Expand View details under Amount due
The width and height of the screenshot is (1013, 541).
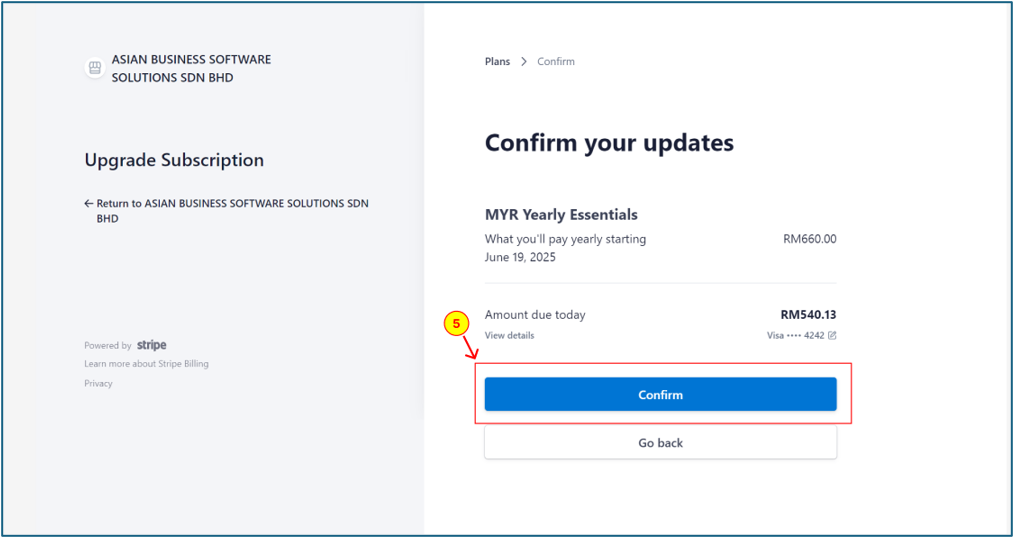(510, 335)
